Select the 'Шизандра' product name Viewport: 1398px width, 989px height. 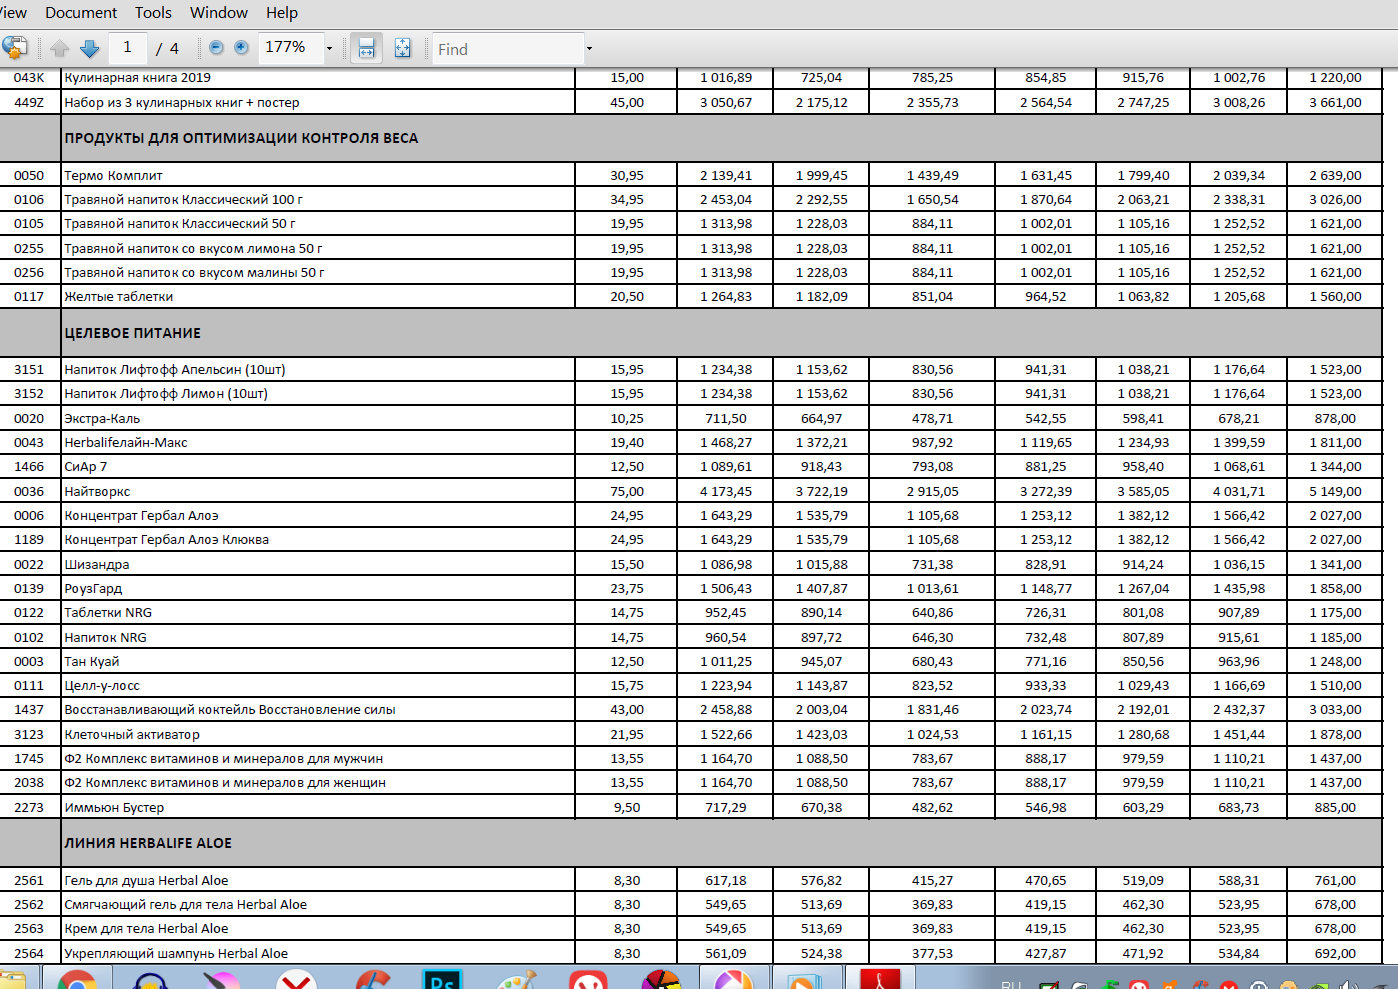click(97, 564)
